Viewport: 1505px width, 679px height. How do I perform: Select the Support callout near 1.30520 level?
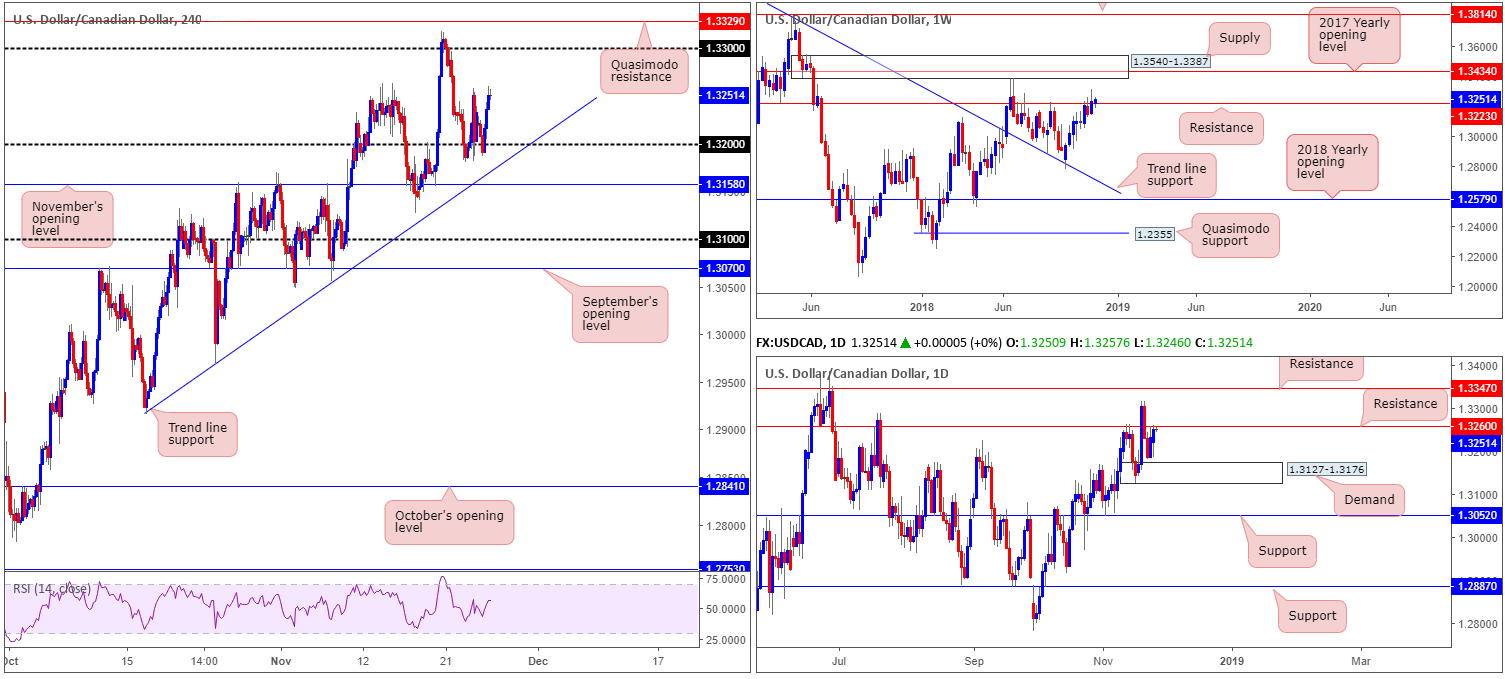pos(1282,551)
